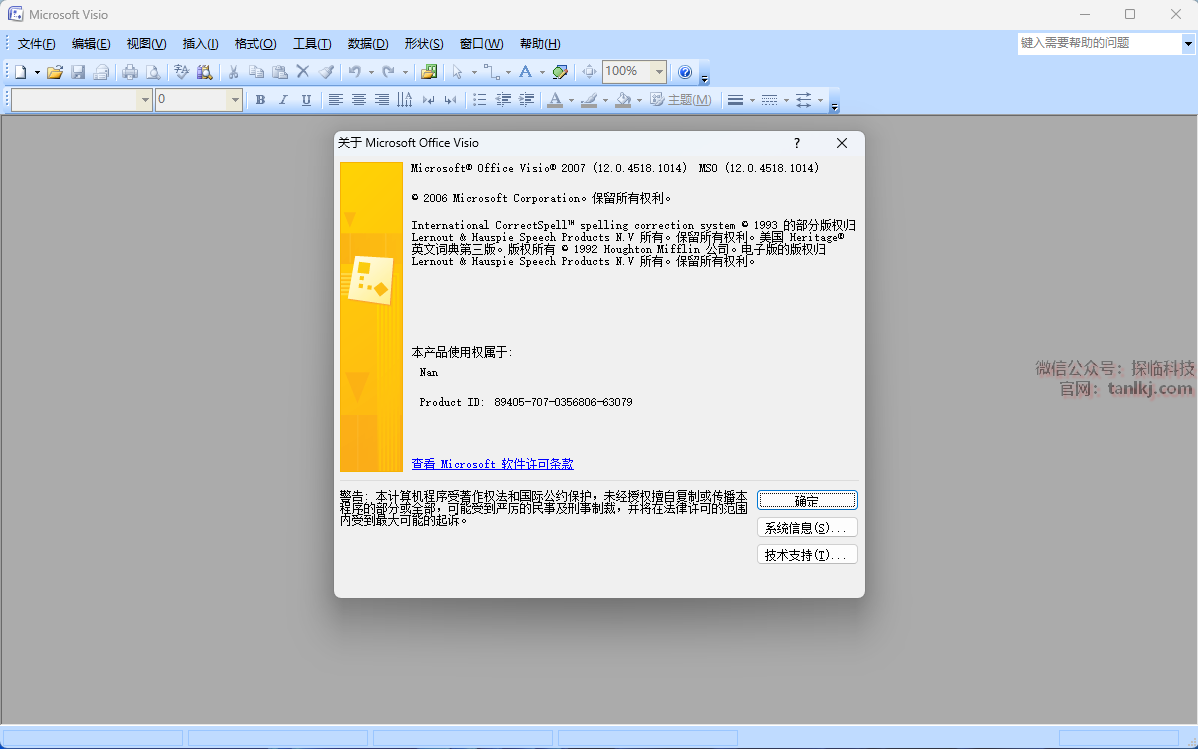This screenshot has width=1198, height=749.
Task: Click the help question search box
Action: 1099,43
